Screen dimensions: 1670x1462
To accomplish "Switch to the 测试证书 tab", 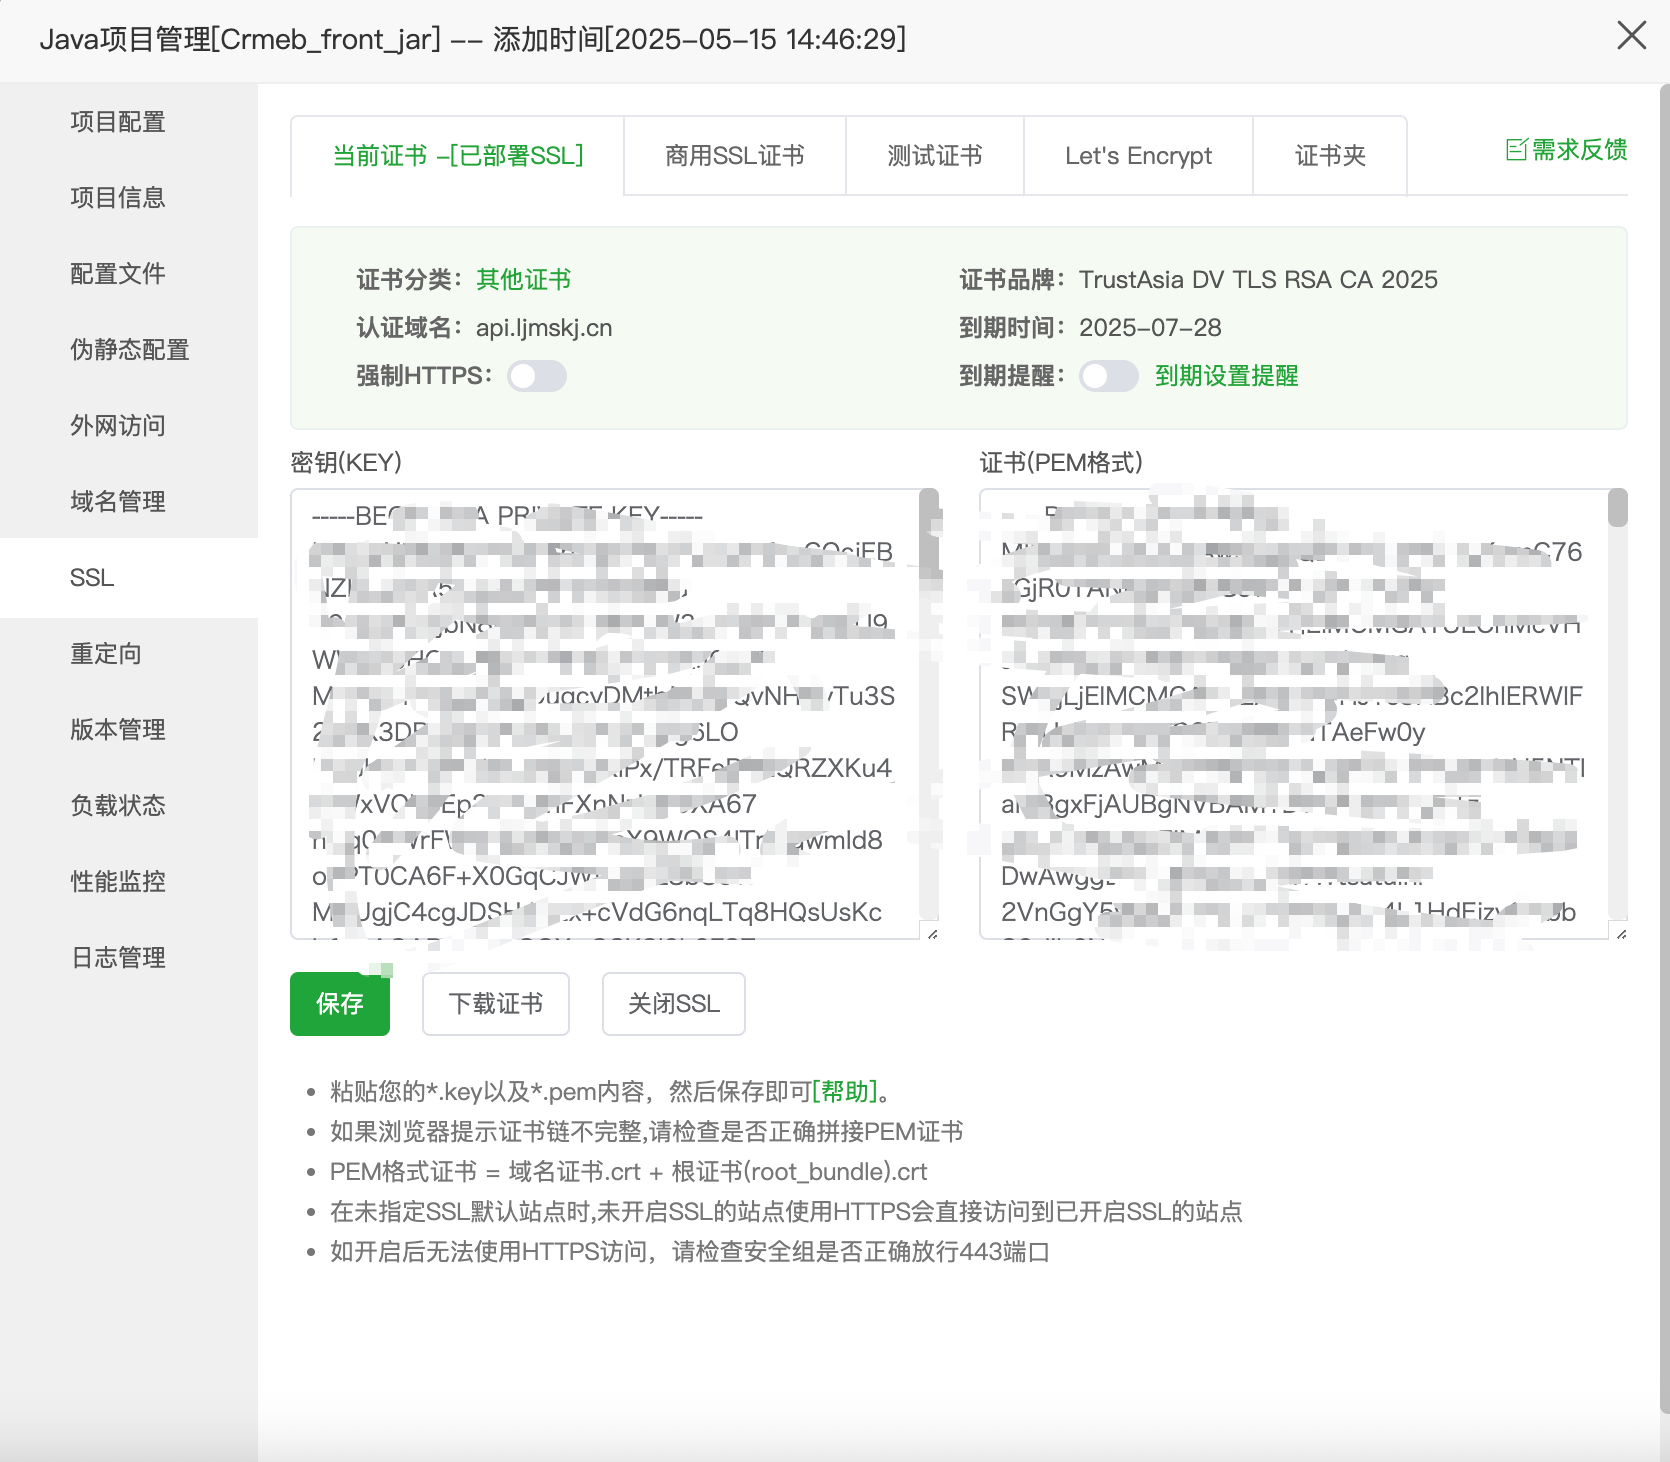I will click(933, 156).
